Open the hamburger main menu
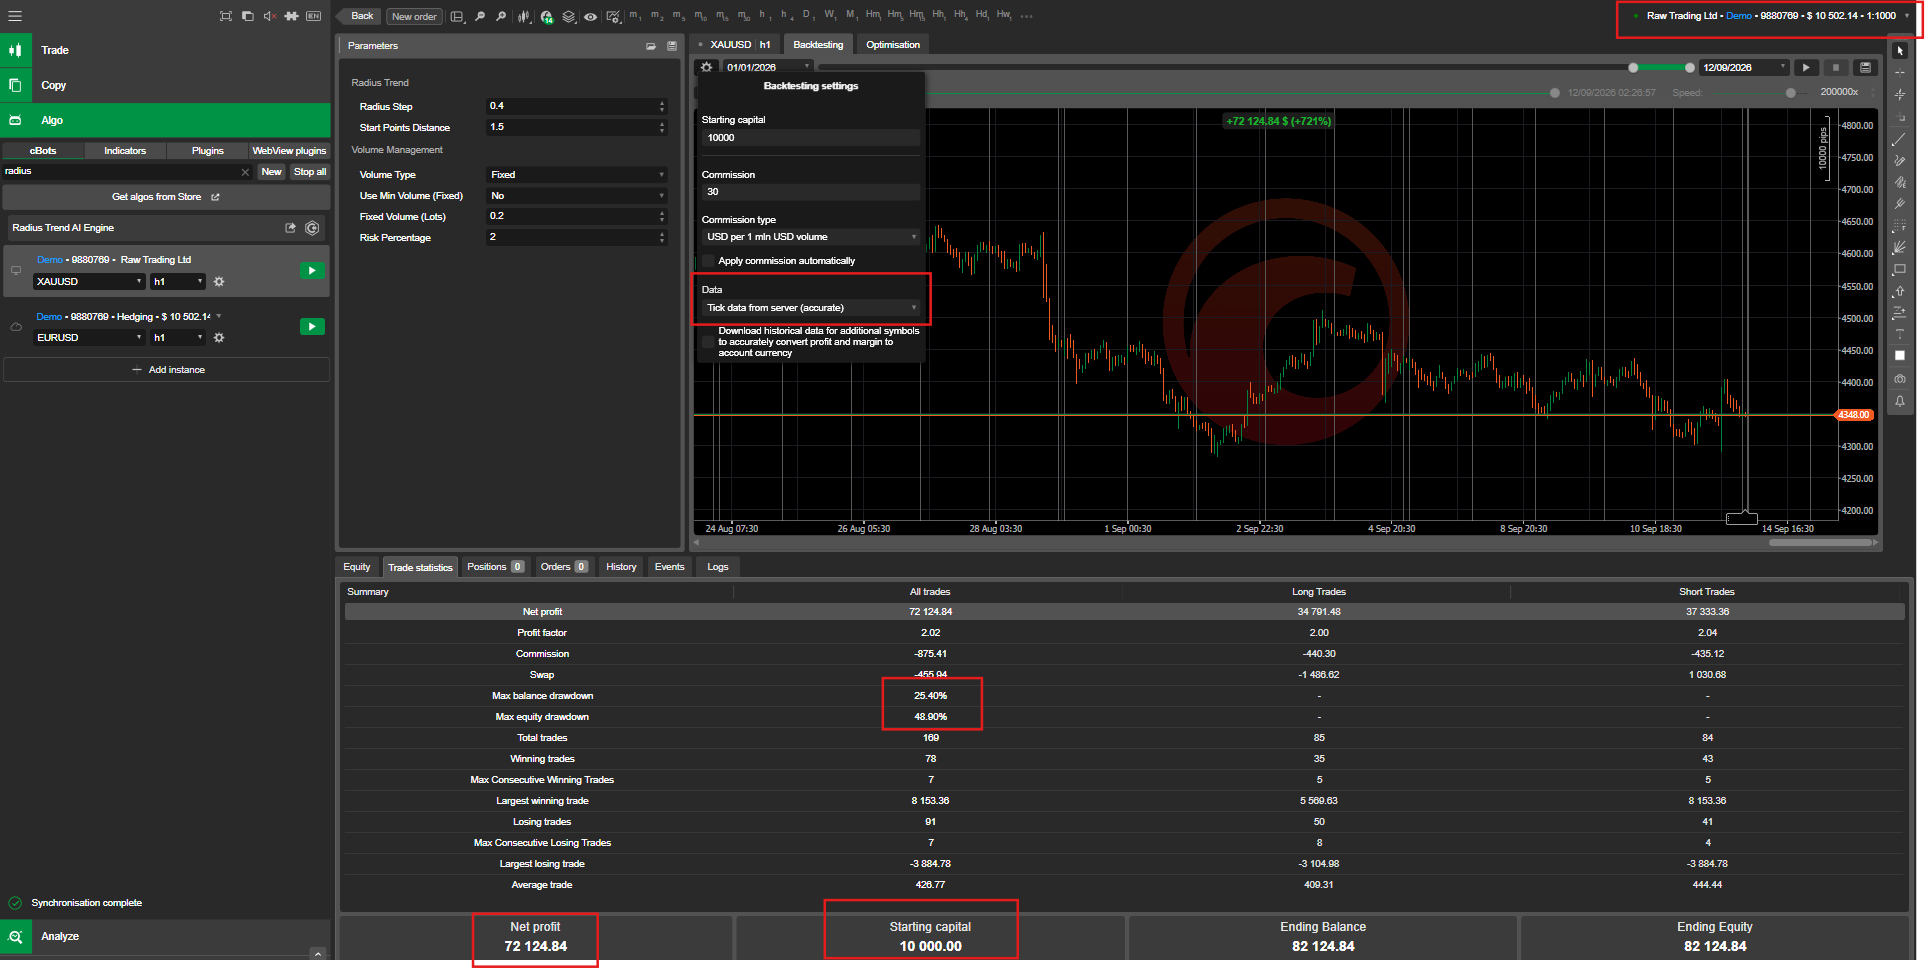This screenshot has height=969, width=1925. click(x=15, y=16)
